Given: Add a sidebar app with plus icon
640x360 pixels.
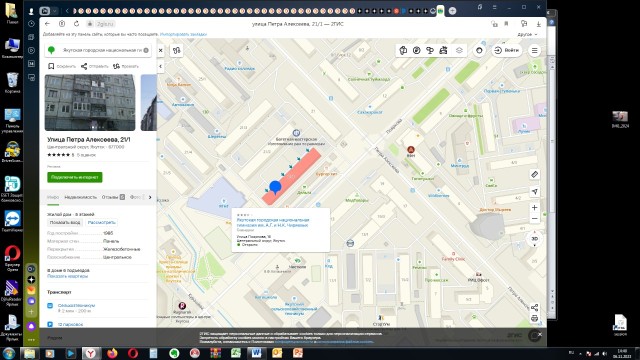Looking at the screenshot, I should pos(31,311).
